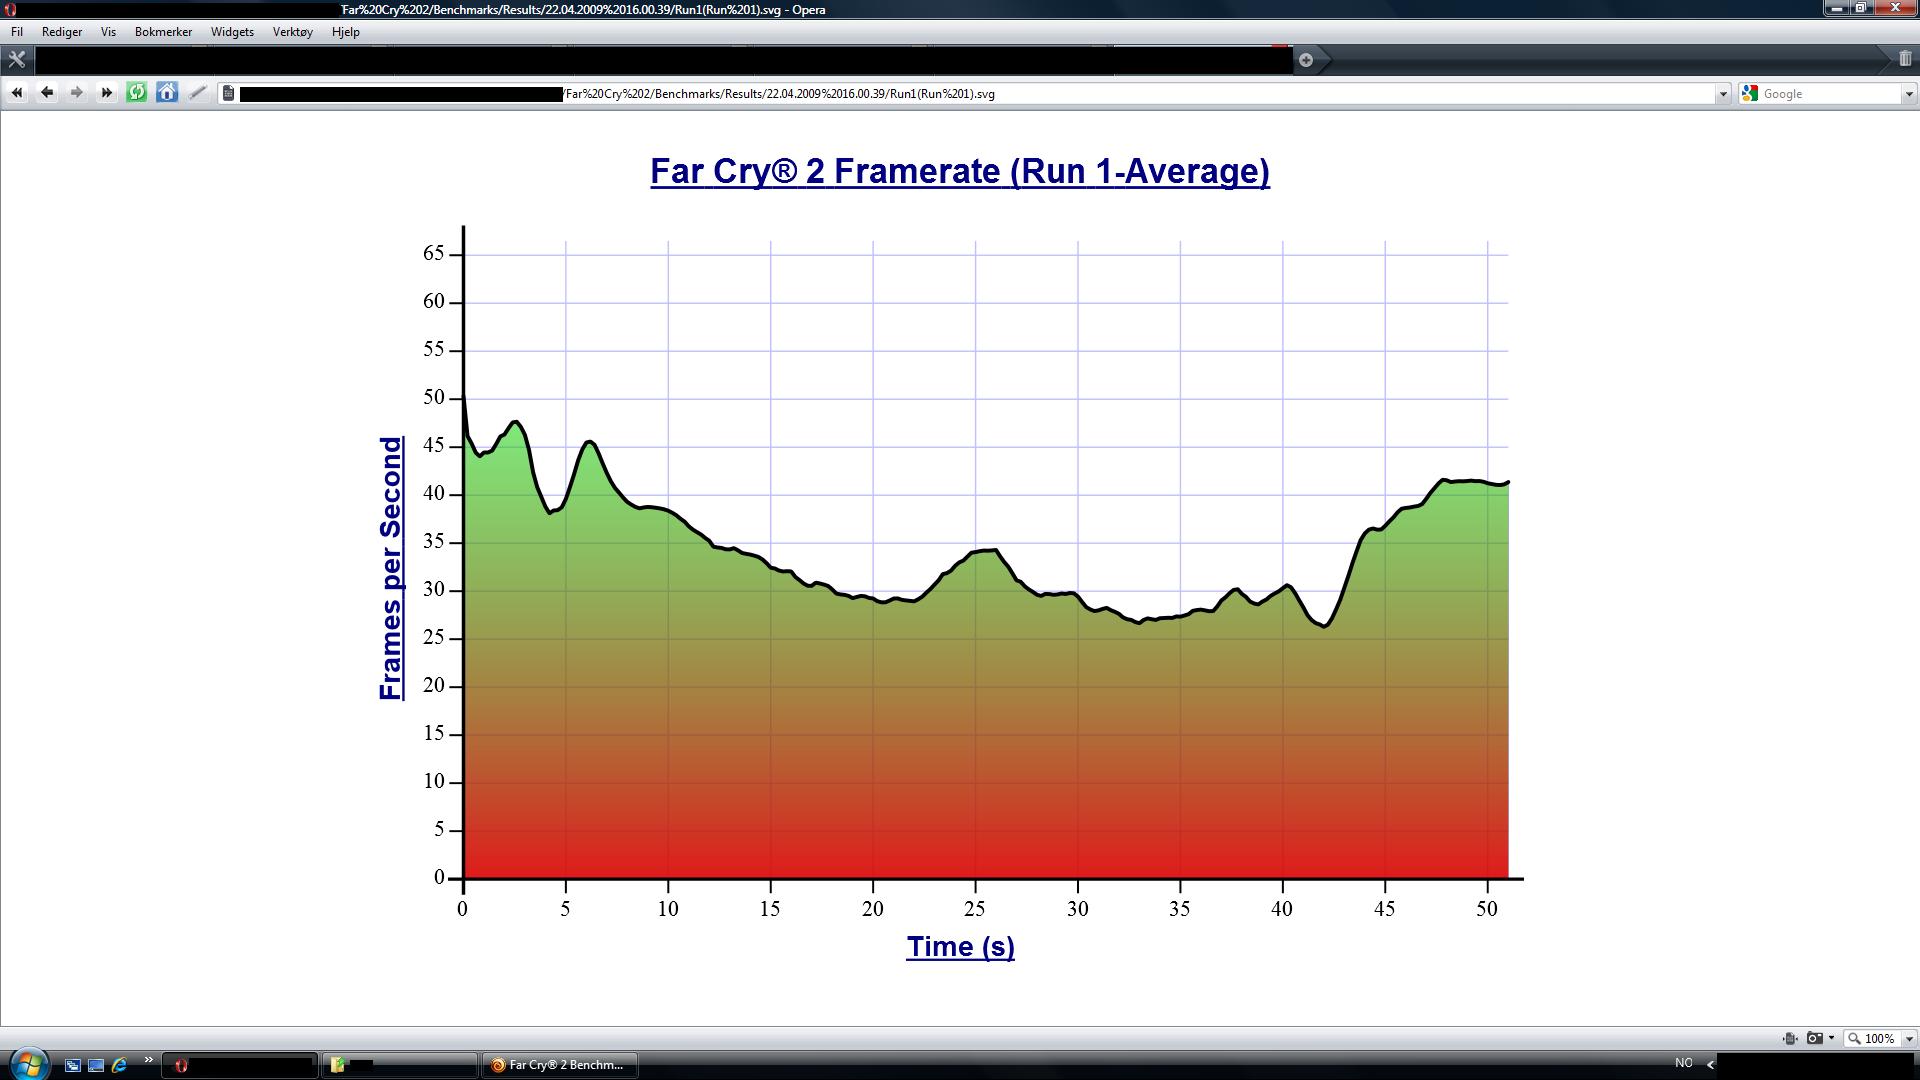Screen dimensions: 1920x1080
Task: Click the Frames per Second axis label
Action: pyautogui.click(x=391, y=568)
